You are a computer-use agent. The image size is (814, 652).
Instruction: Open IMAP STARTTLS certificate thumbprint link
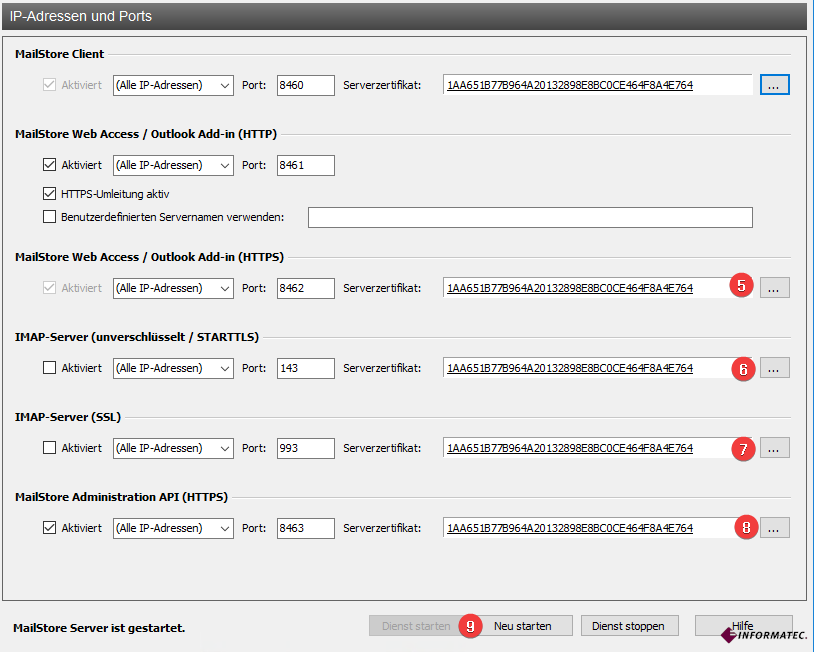click(570, 368)
